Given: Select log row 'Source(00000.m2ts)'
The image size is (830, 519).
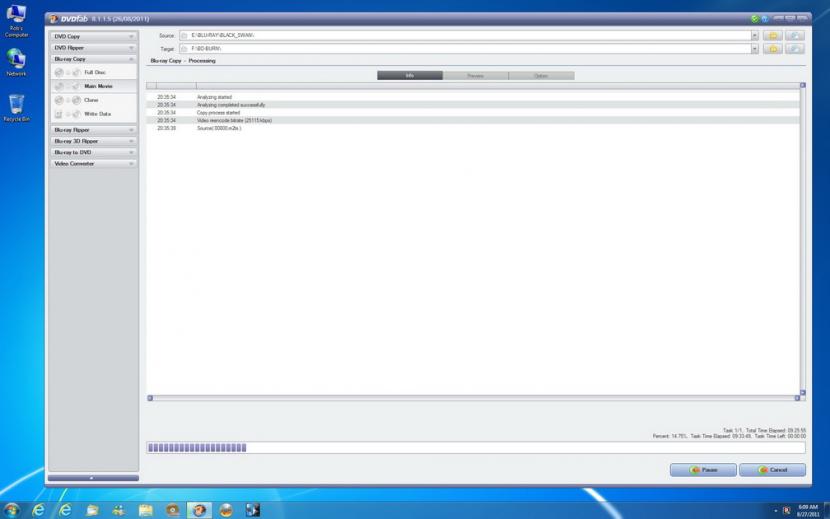Looking at the screenshot, I should 473,128.
